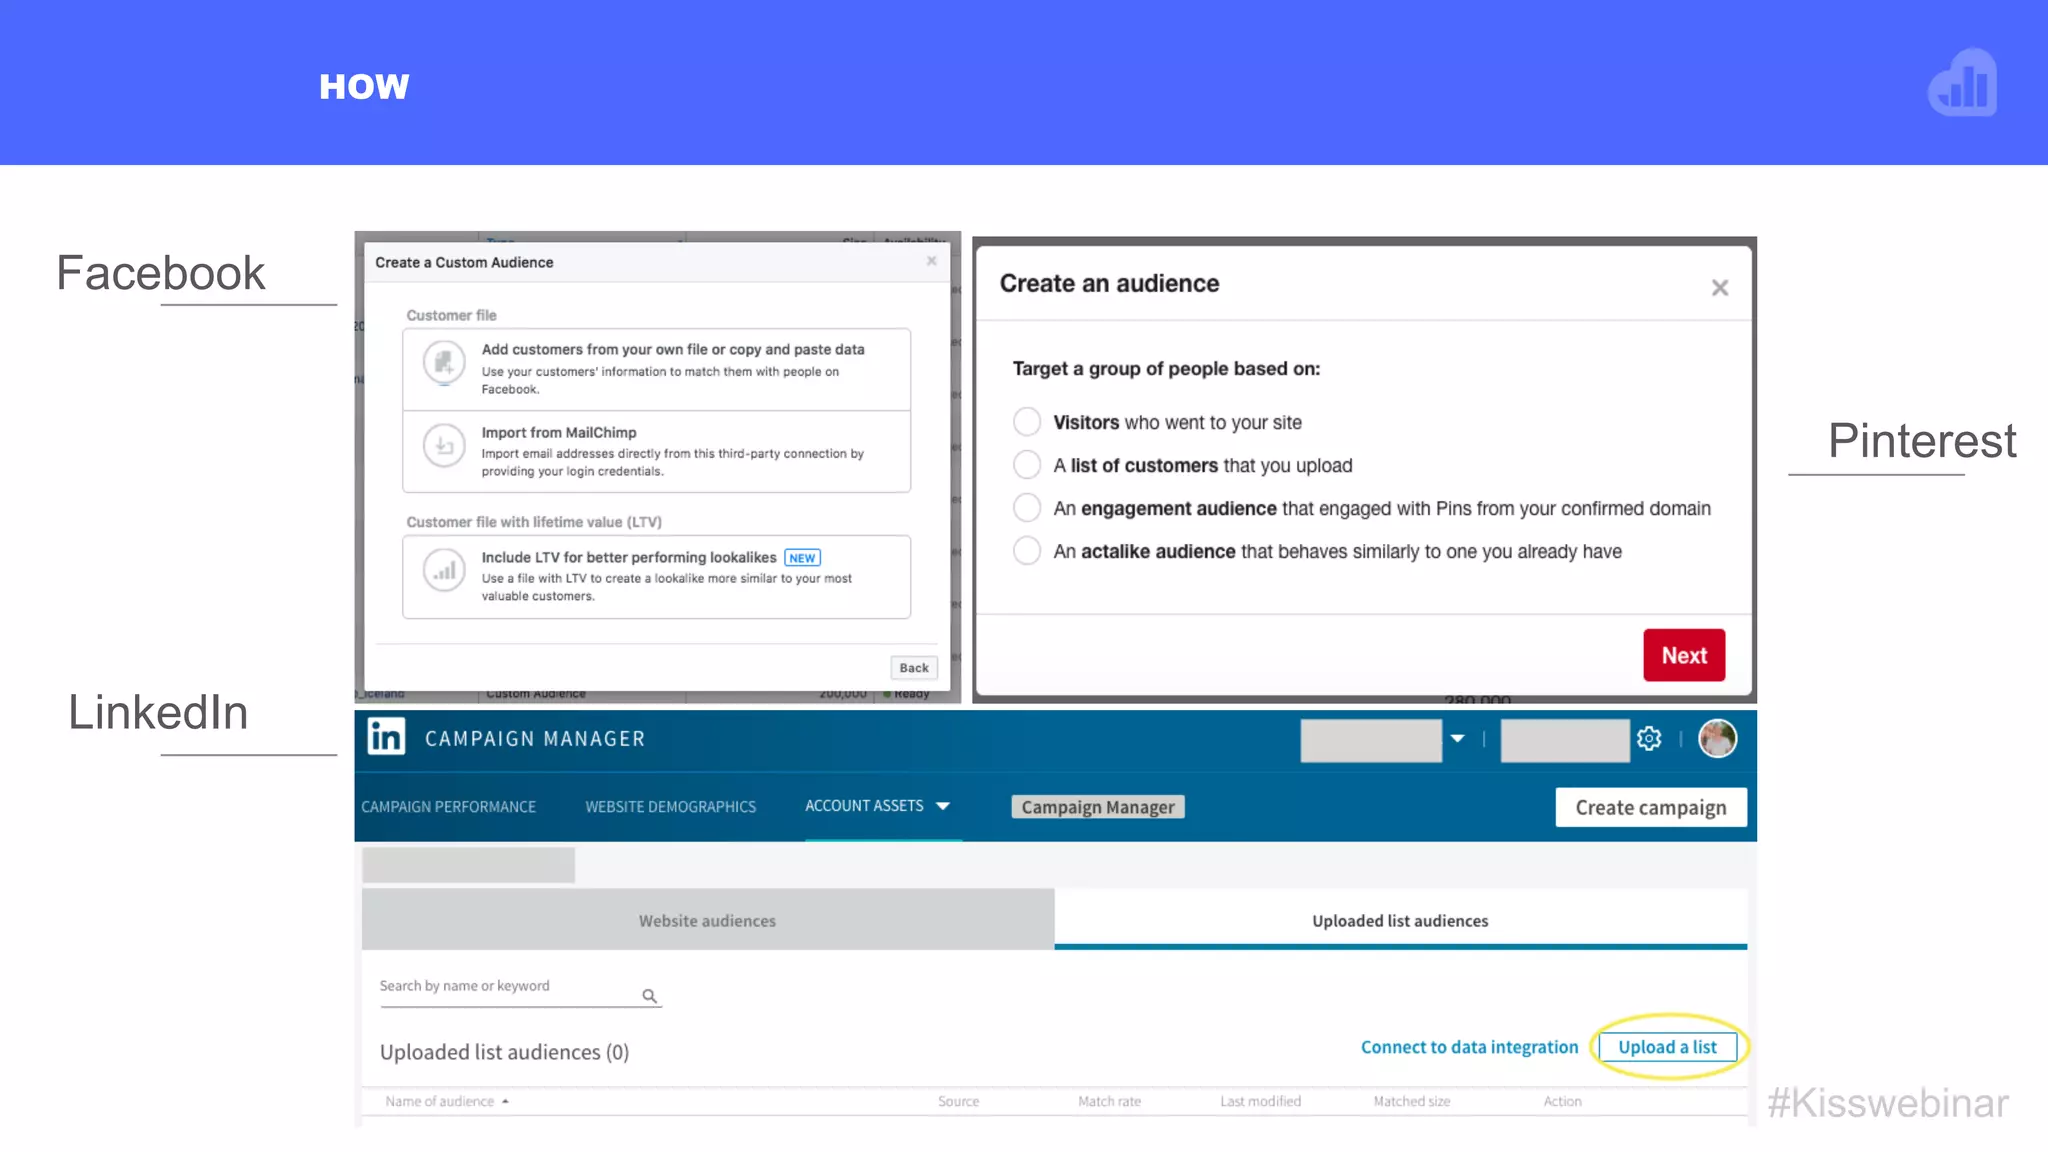
Task: Sort by Name of audience column arrow
Action: pyautogui.click(x=505, y=1101)
